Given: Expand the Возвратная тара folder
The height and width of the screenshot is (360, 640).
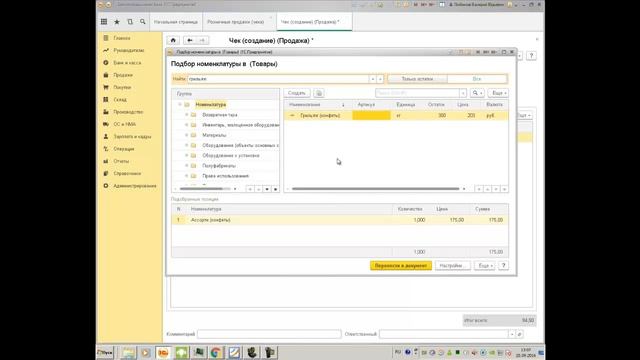Looking at the screenshot, I should click(187, 115).
